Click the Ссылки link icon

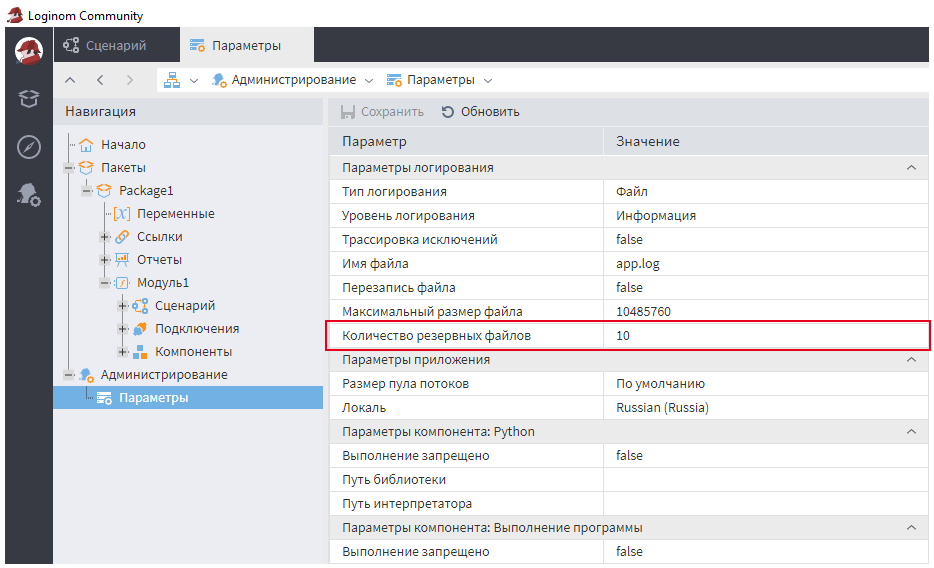122,237
